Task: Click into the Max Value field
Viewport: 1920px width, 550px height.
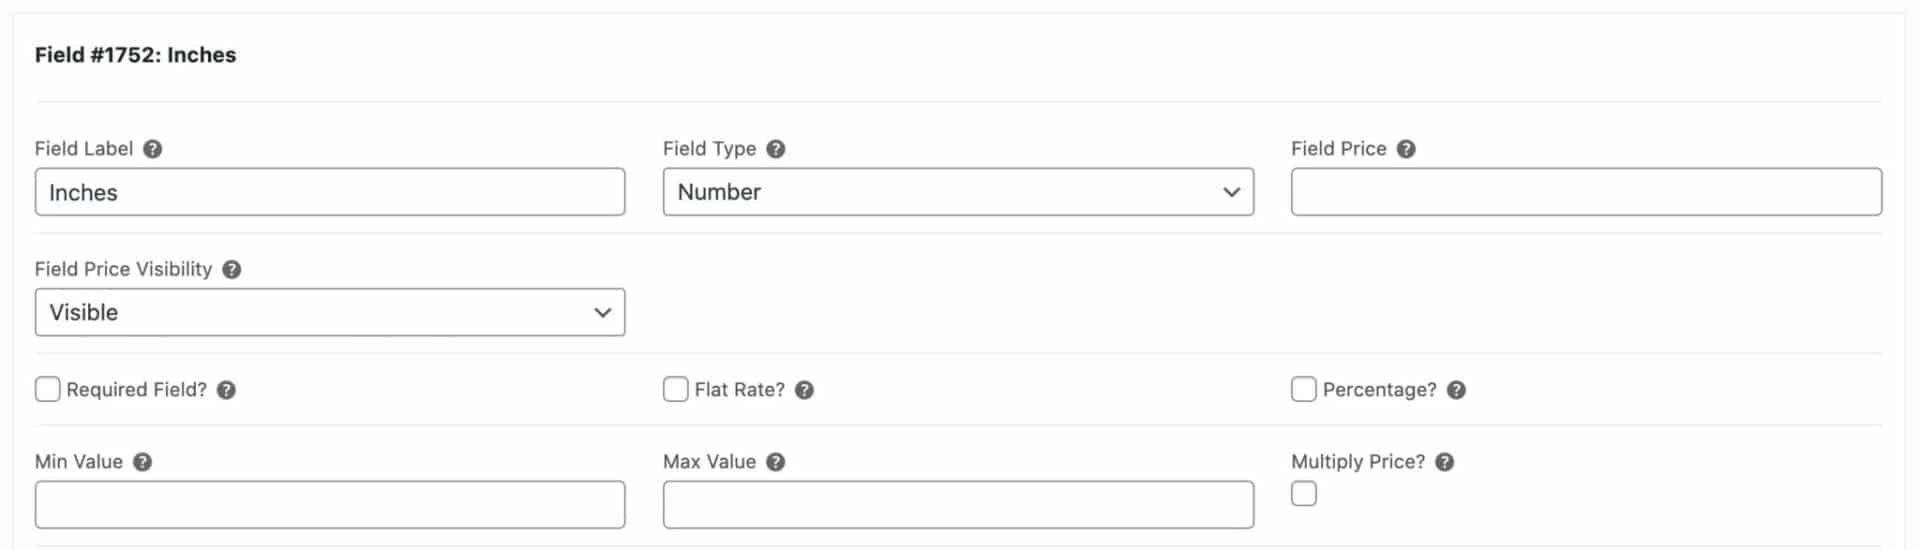Action: pyautogui.click(x=958, y=505)
